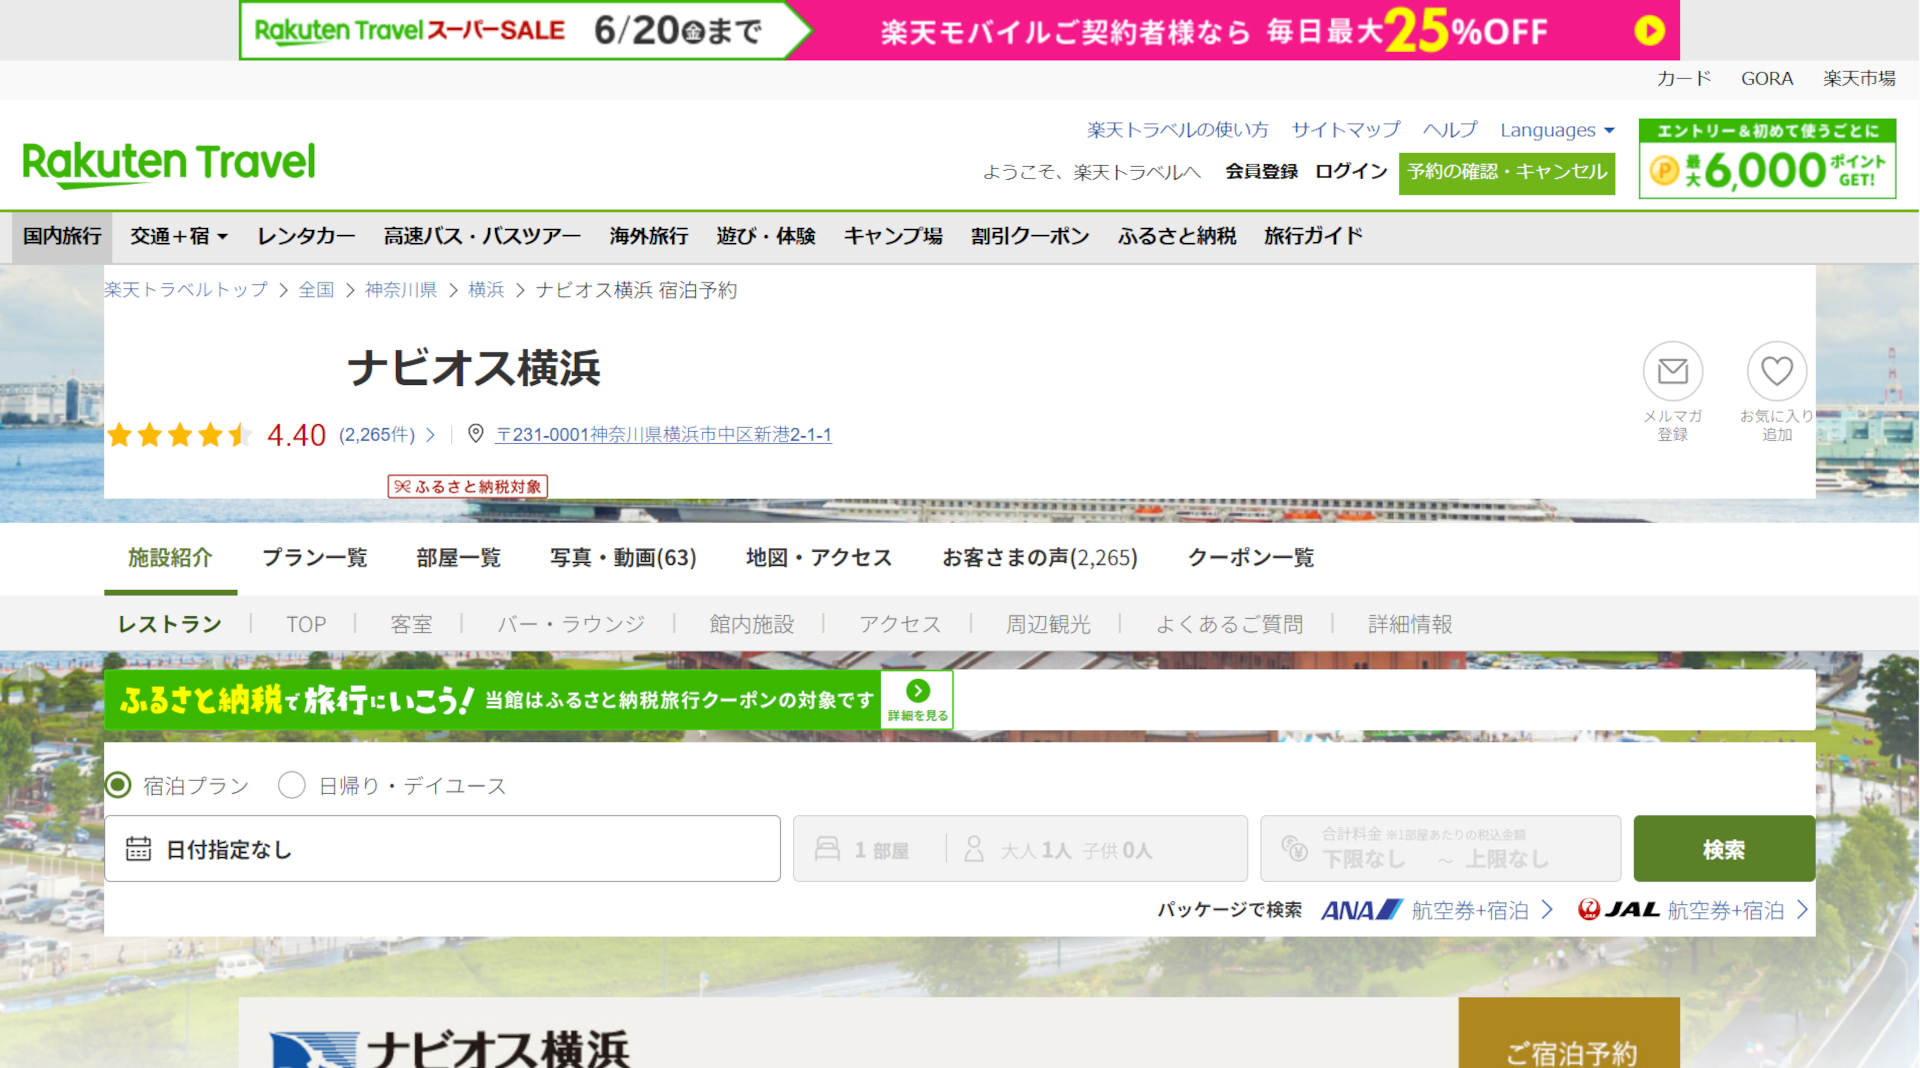
Task: Click the calendar icon in the date field
Action: 139,848
